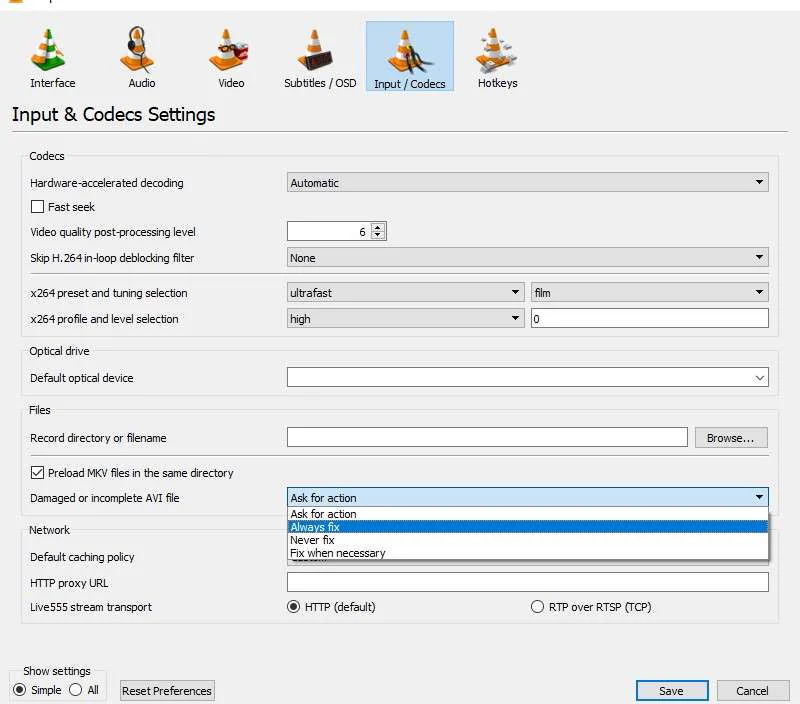Click the x264 level input field
Viewport: 800px width, 704px height.
tap(649, 318)
